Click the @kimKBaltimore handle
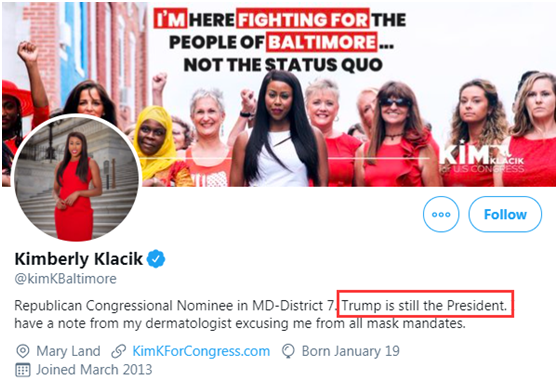Viewport: 558px width, 382px height. 65,278
